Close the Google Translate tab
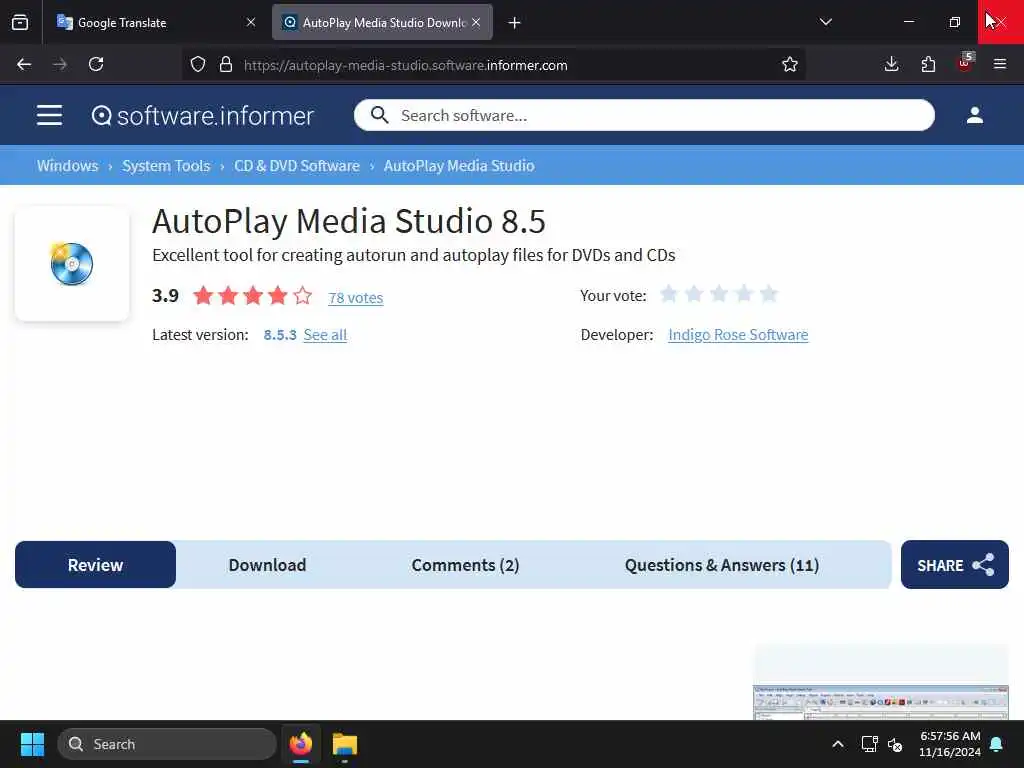The height and width of the screenshot is (768, 1024). point(251,22)
